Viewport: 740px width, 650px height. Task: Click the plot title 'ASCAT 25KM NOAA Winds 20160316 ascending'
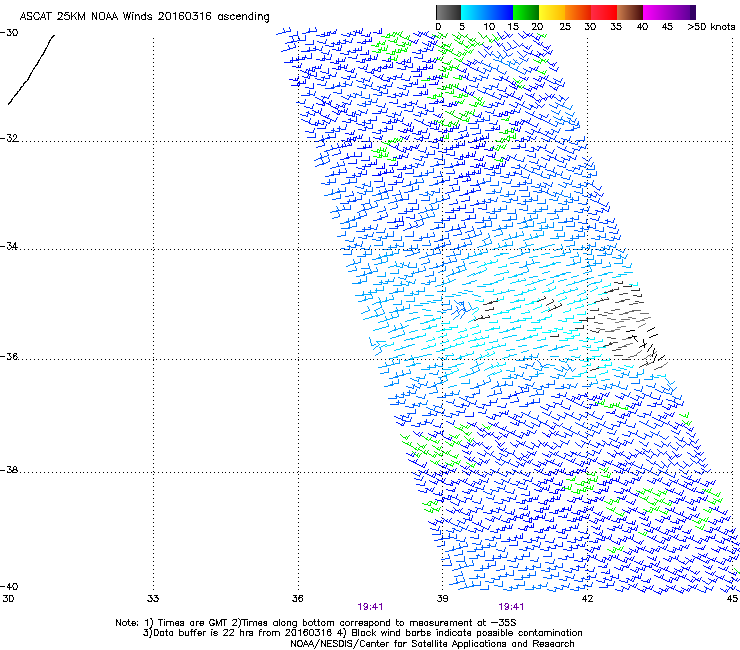tap(144, 17)
